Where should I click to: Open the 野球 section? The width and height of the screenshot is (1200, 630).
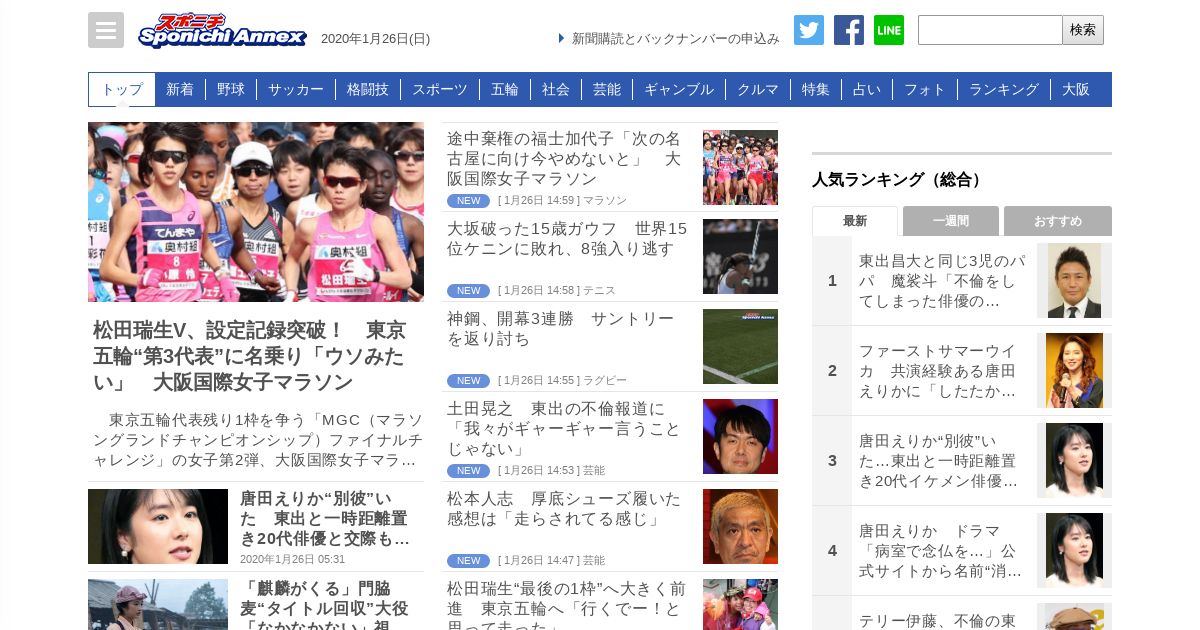[x=231, y=89]
